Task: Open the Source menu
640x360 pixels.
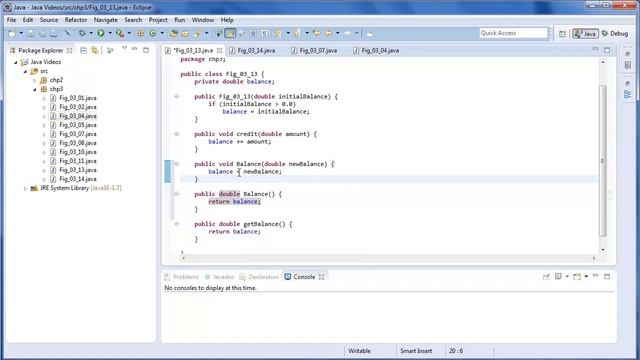Action: [x=49, y=20]
